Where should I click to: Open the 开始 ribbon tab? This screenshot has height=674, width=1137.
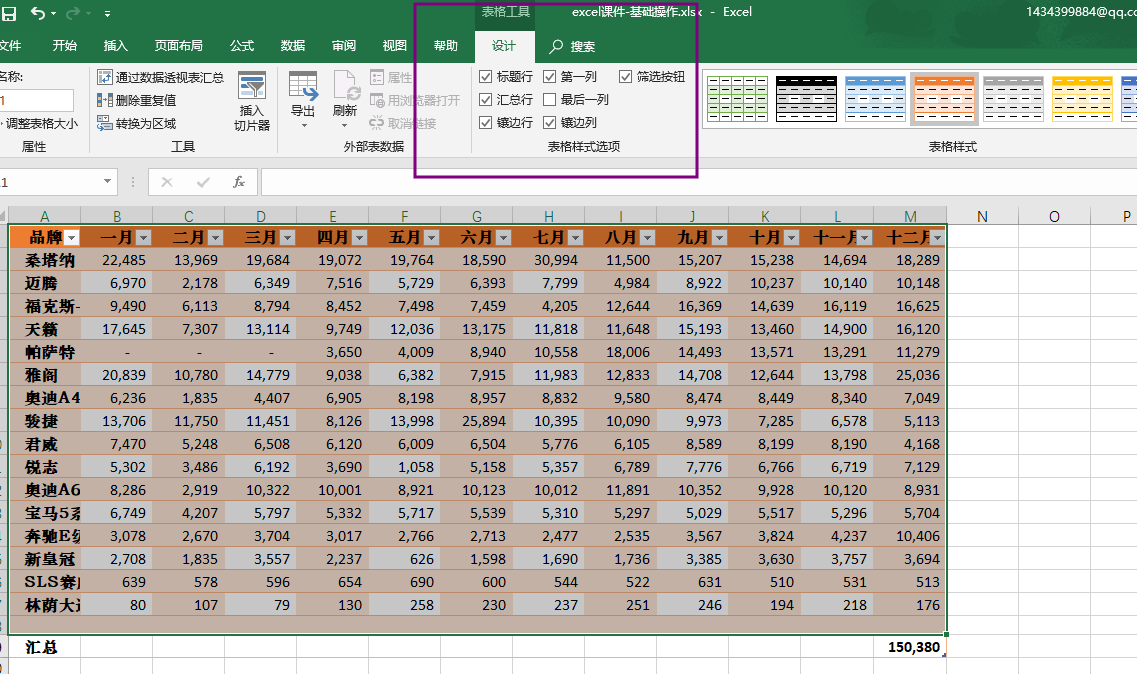pyautogui.click(x=65, y=46)
